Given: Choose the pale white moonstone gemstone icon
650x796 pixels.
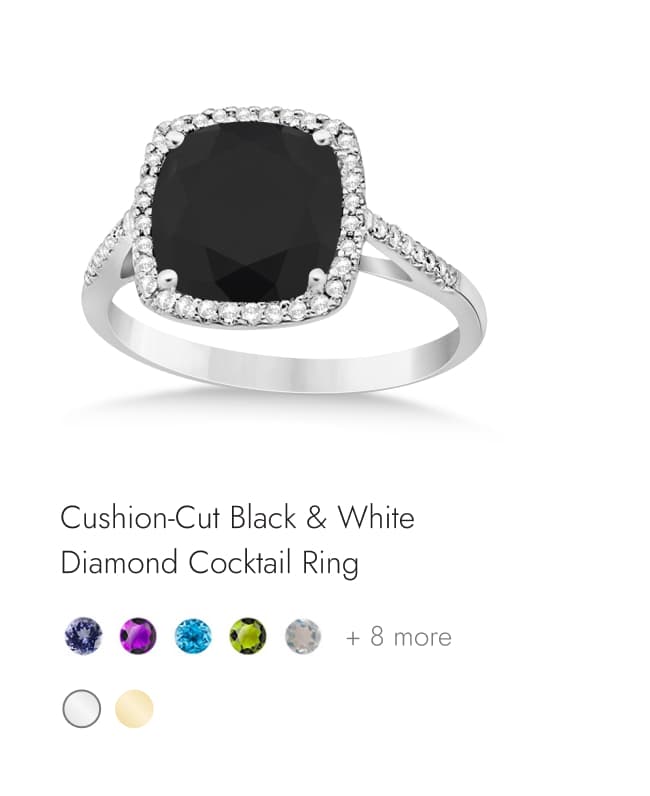Looking at the screenshot, I should coord(303,636).
